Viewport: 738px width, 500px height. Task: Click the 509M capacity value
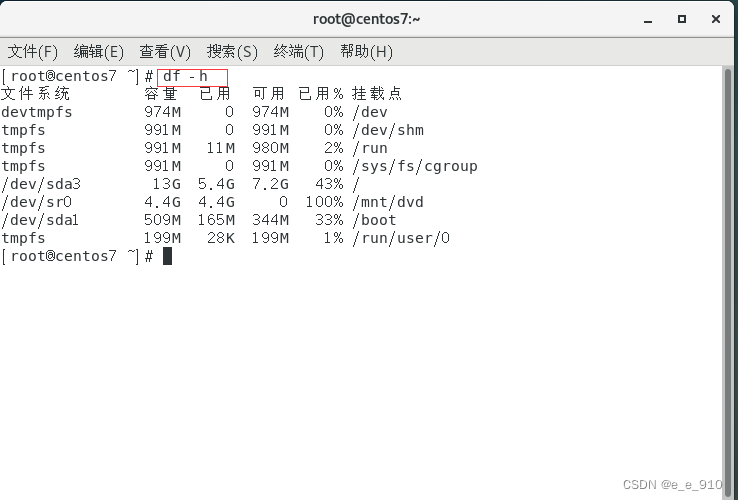click(162, 220)
